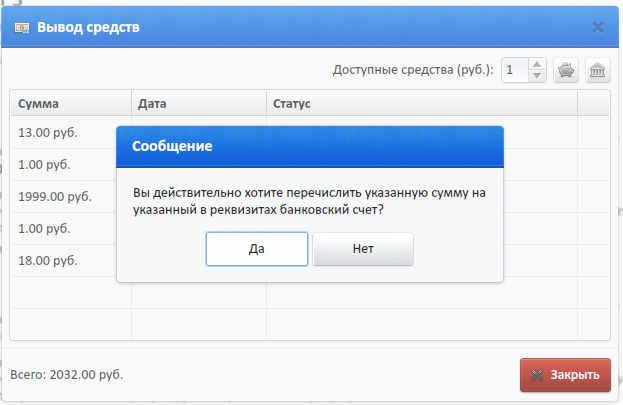The height and width of the screenshot is (405, 623).
Task: Select the 1999.00 руб. row
Action: pyautogui.click(x=63, y=196)
